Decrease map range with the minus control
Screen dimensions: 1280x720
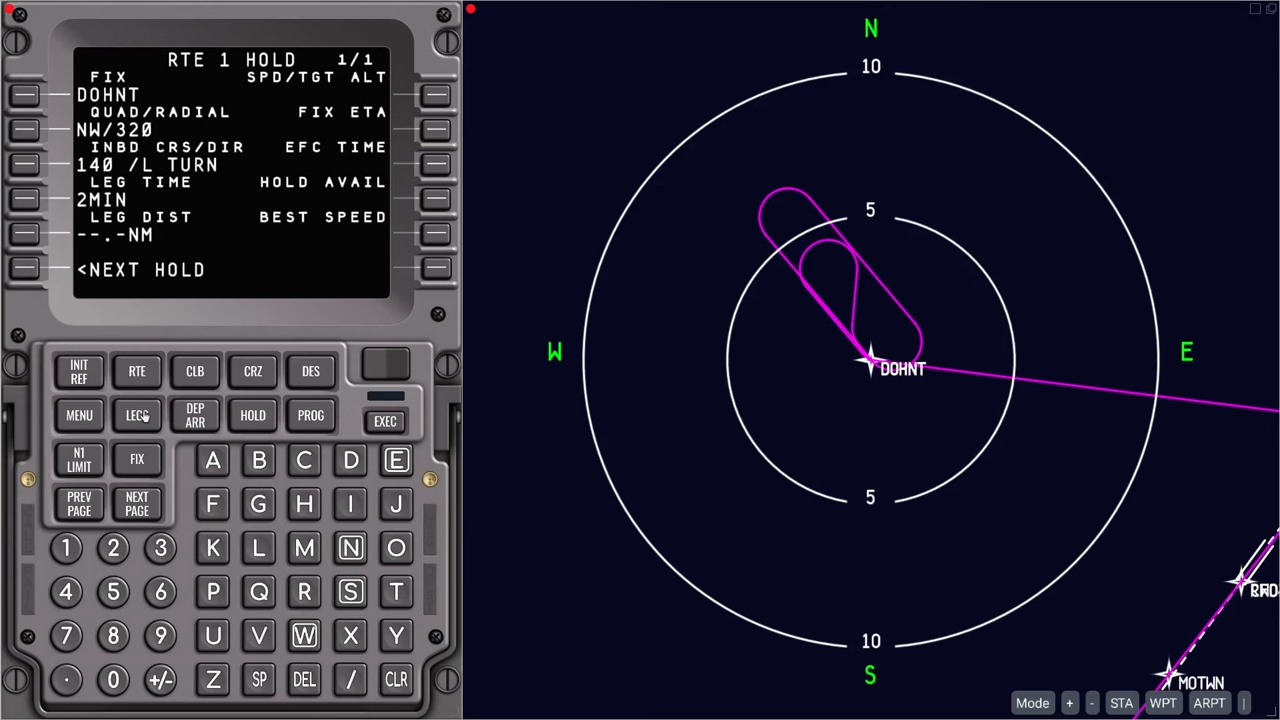click(1091, 703)
